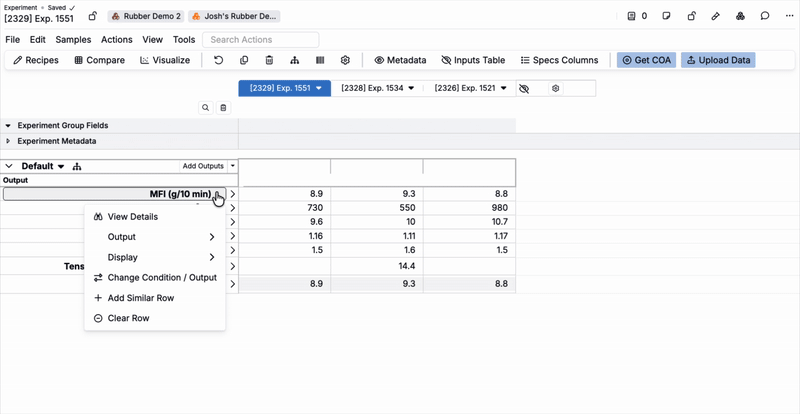Click the trash icon in the main toolbar
Screen dimensions: 800x414
pos(269,60)
